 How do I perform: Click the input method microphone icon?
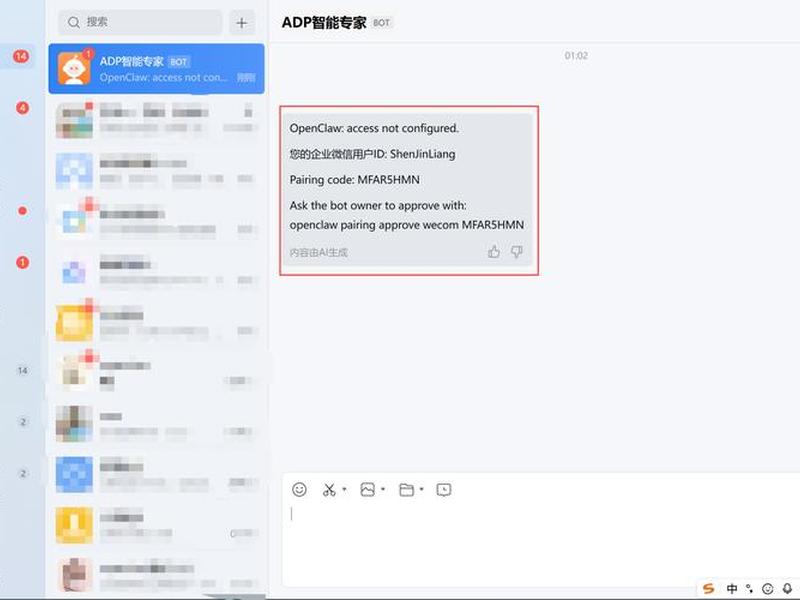(787, 589)
